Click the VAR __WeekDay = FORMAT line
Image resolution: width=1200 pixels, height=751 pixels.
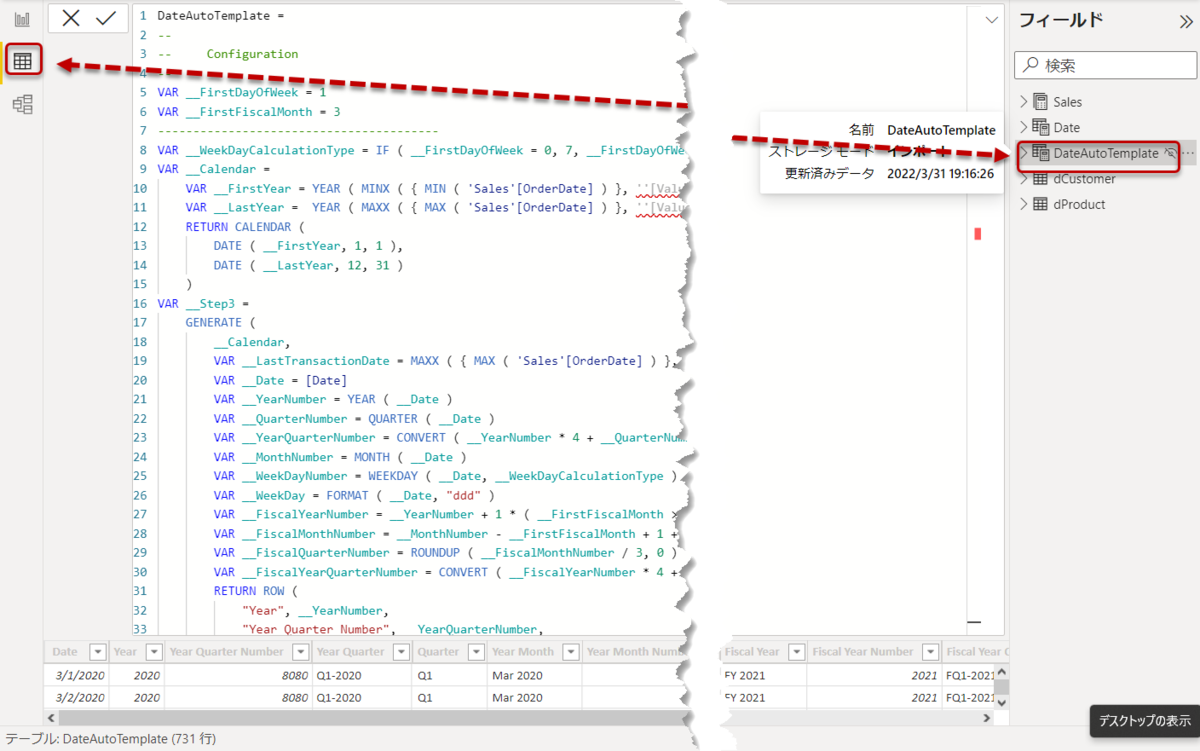pos(354,496)
